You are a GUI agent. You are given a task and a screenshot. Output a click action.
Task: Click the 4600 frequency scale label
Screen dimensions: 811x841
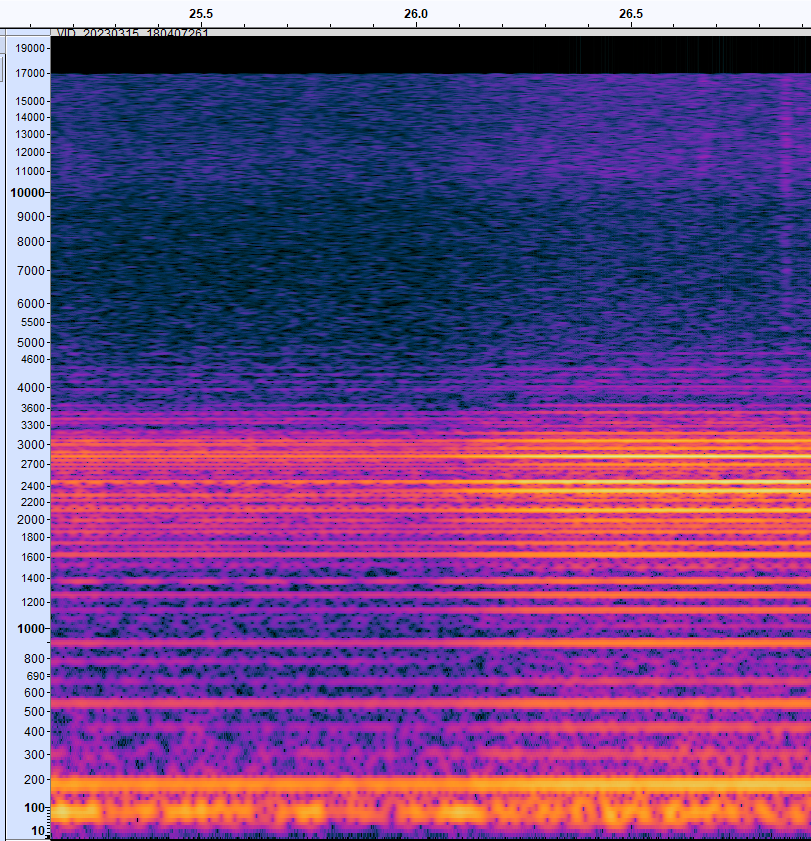point(33,359)
